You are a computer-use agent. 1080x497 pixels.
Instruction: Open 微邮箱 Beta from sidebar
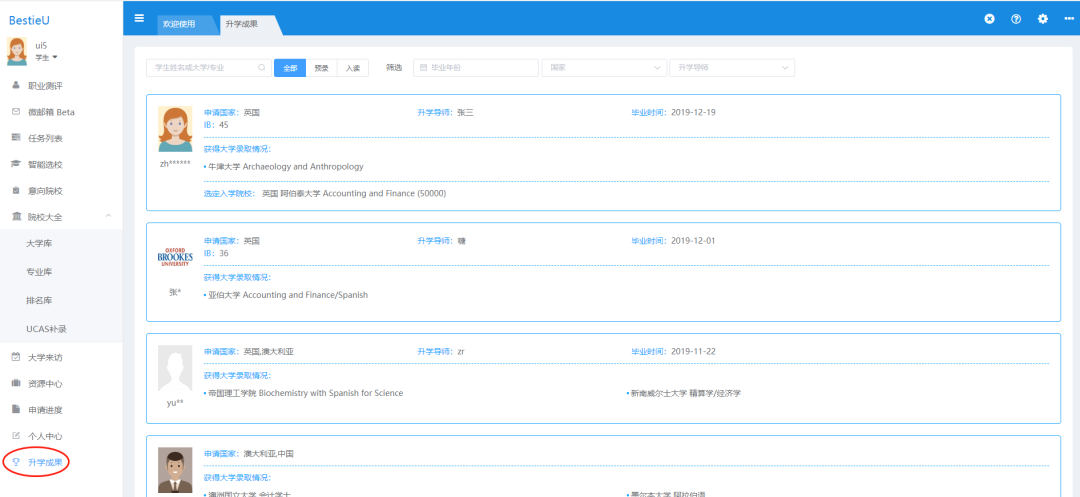pos(50,112)
